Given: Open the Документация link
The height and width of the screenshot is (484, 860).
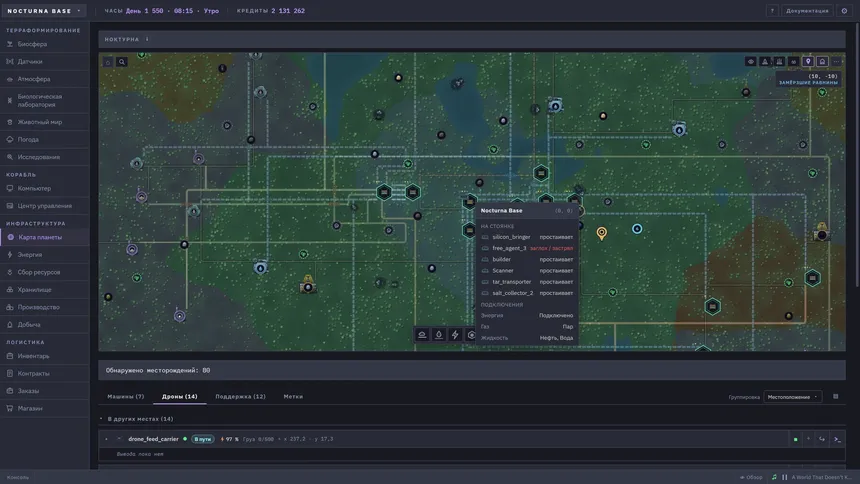Looking at the screenshot, I should (x=807, y=10).
